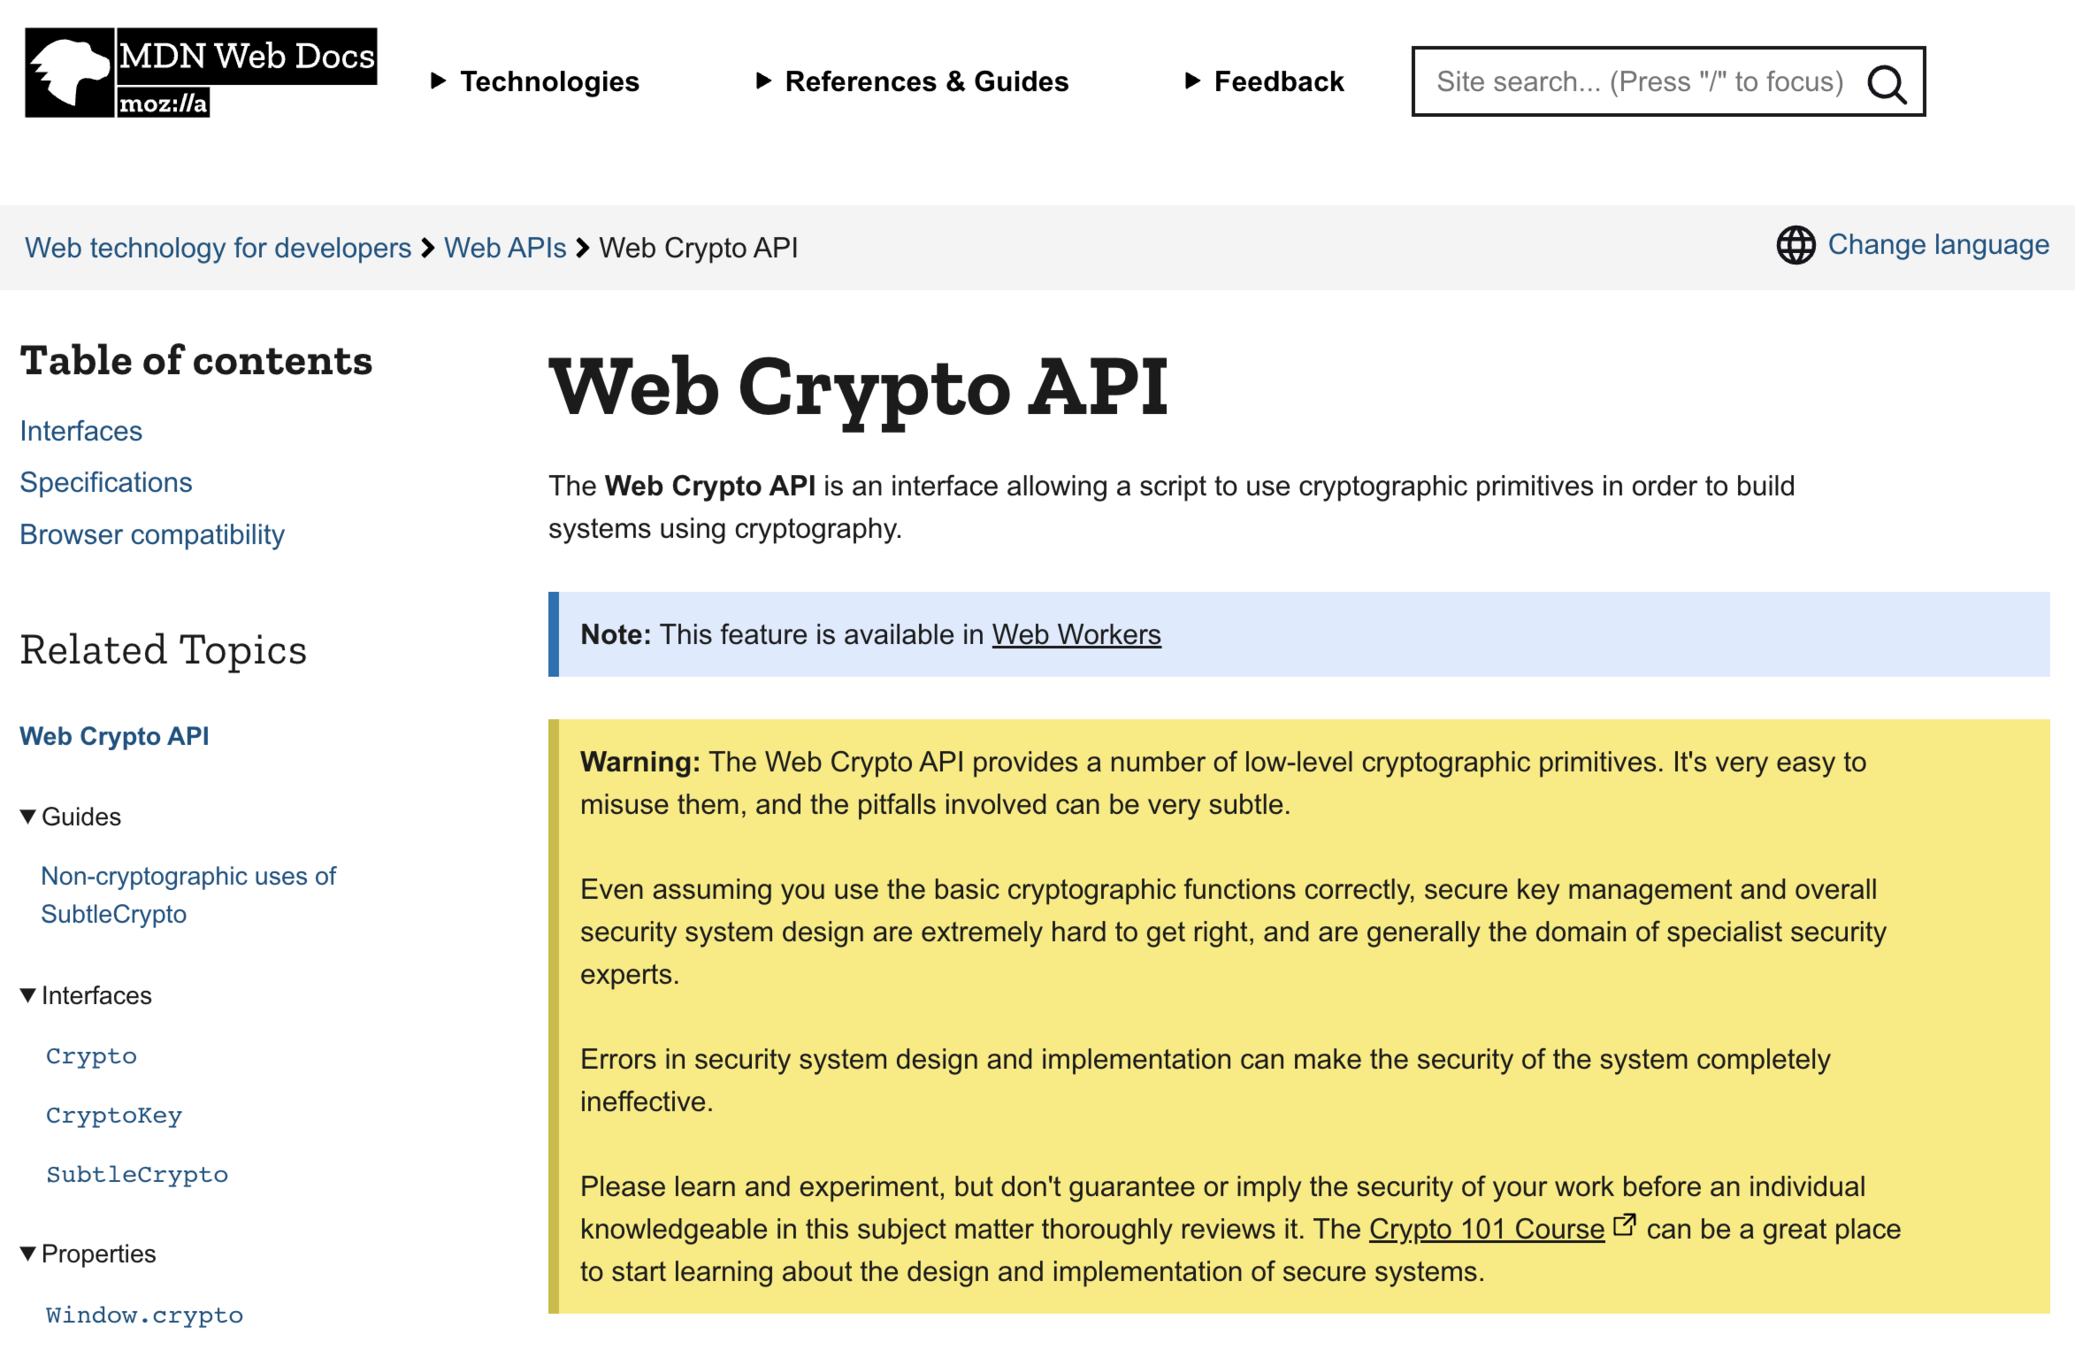Open the SubtleCrypto interface page
2075x1350 pixels.
(x=137, y=1175)
